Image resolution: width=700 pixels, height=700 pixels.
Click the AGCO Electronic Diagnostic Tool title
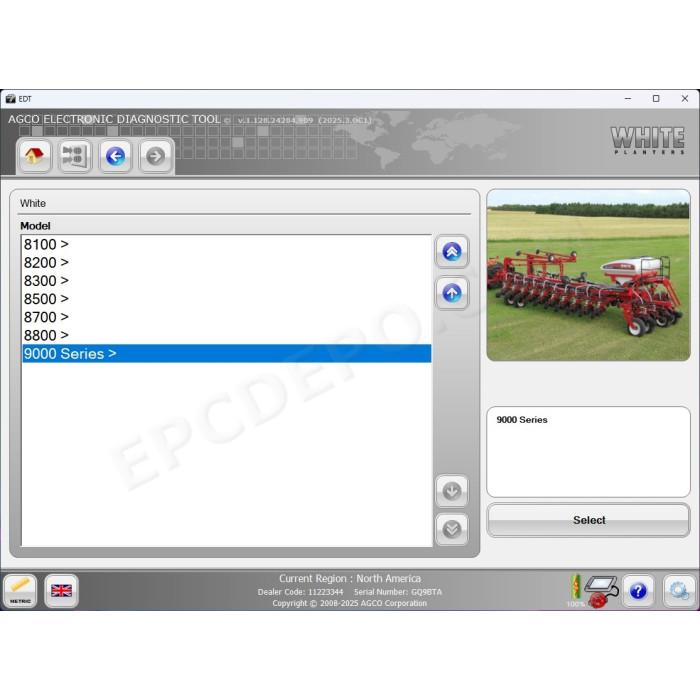coord(114,119)
